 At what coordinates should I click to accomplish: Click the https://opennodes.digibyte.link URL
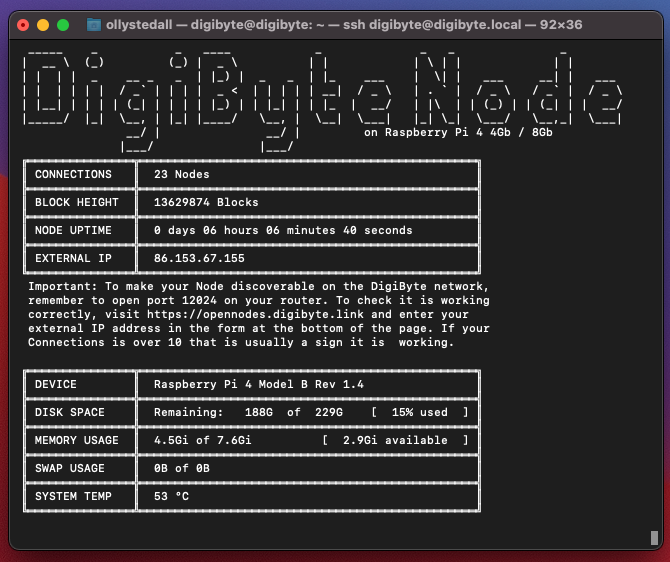point(255,314)
